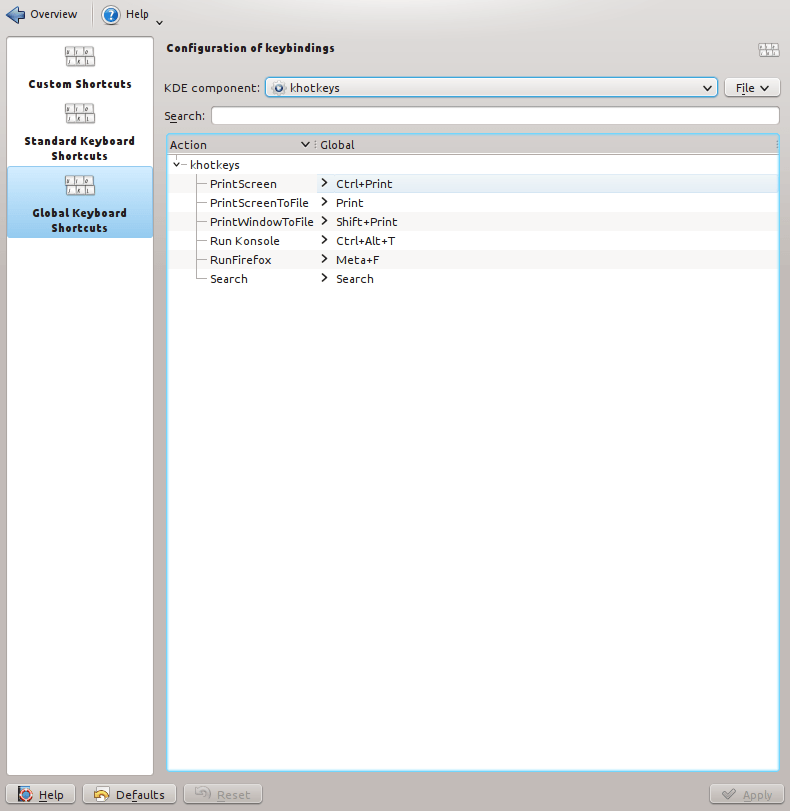Click into the Search input field

pos(495,115)
